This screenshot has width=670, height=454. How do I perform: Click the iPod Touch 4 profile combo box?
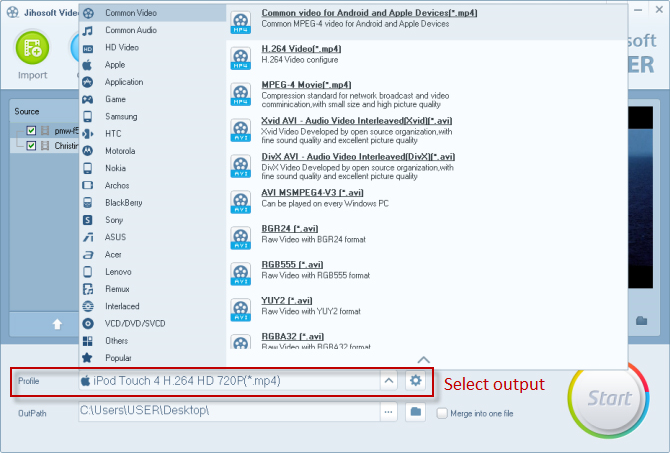pos(230,381)
